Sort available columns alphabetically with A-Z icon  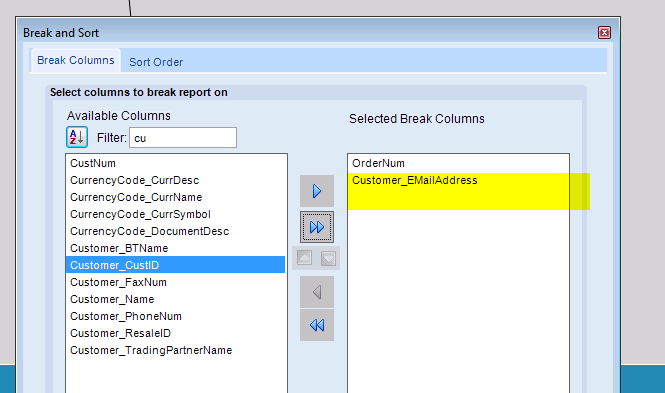[77, 137]
